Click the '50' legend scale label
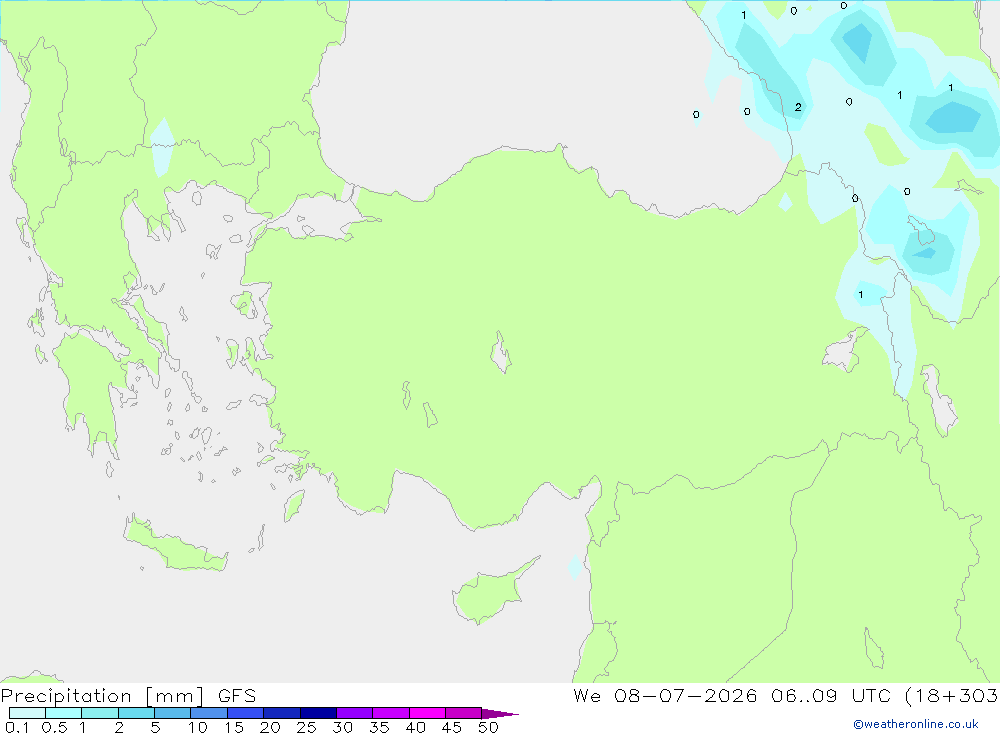 point(488,727)
